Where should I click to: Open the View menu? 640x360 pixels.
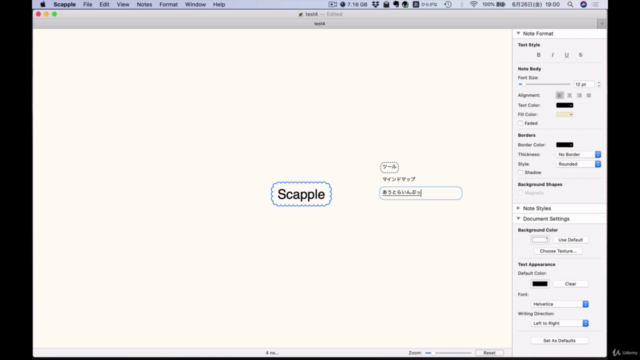(x=123, y=4)
